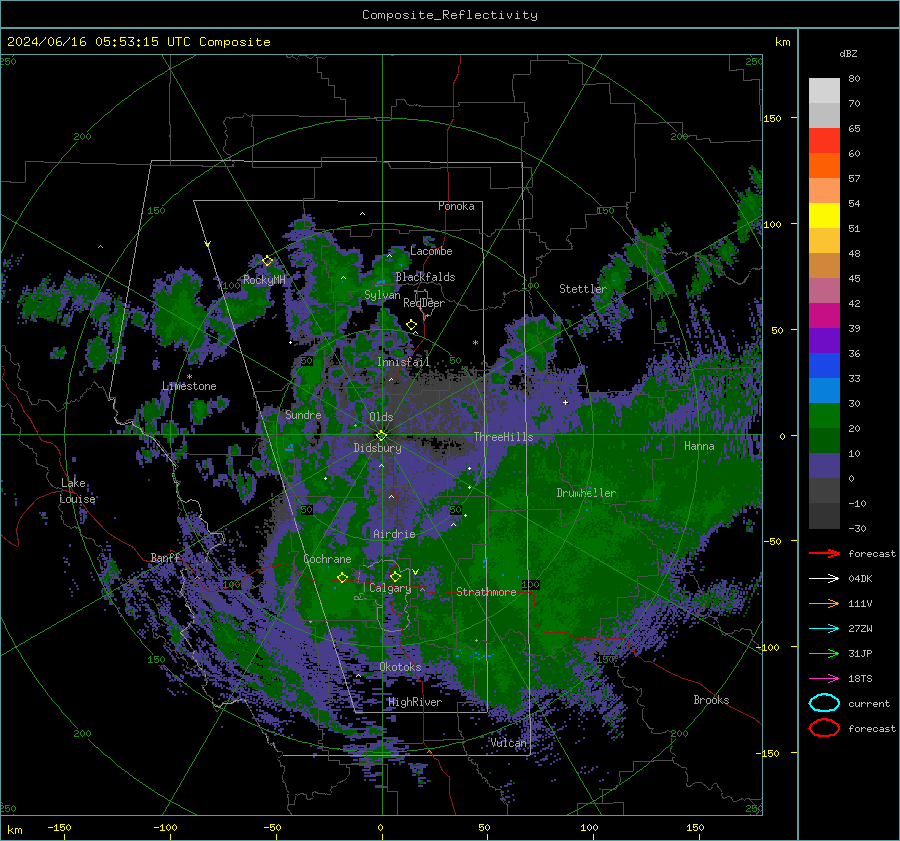
Task: Click the Banff label on map
Action: [165, 558]
